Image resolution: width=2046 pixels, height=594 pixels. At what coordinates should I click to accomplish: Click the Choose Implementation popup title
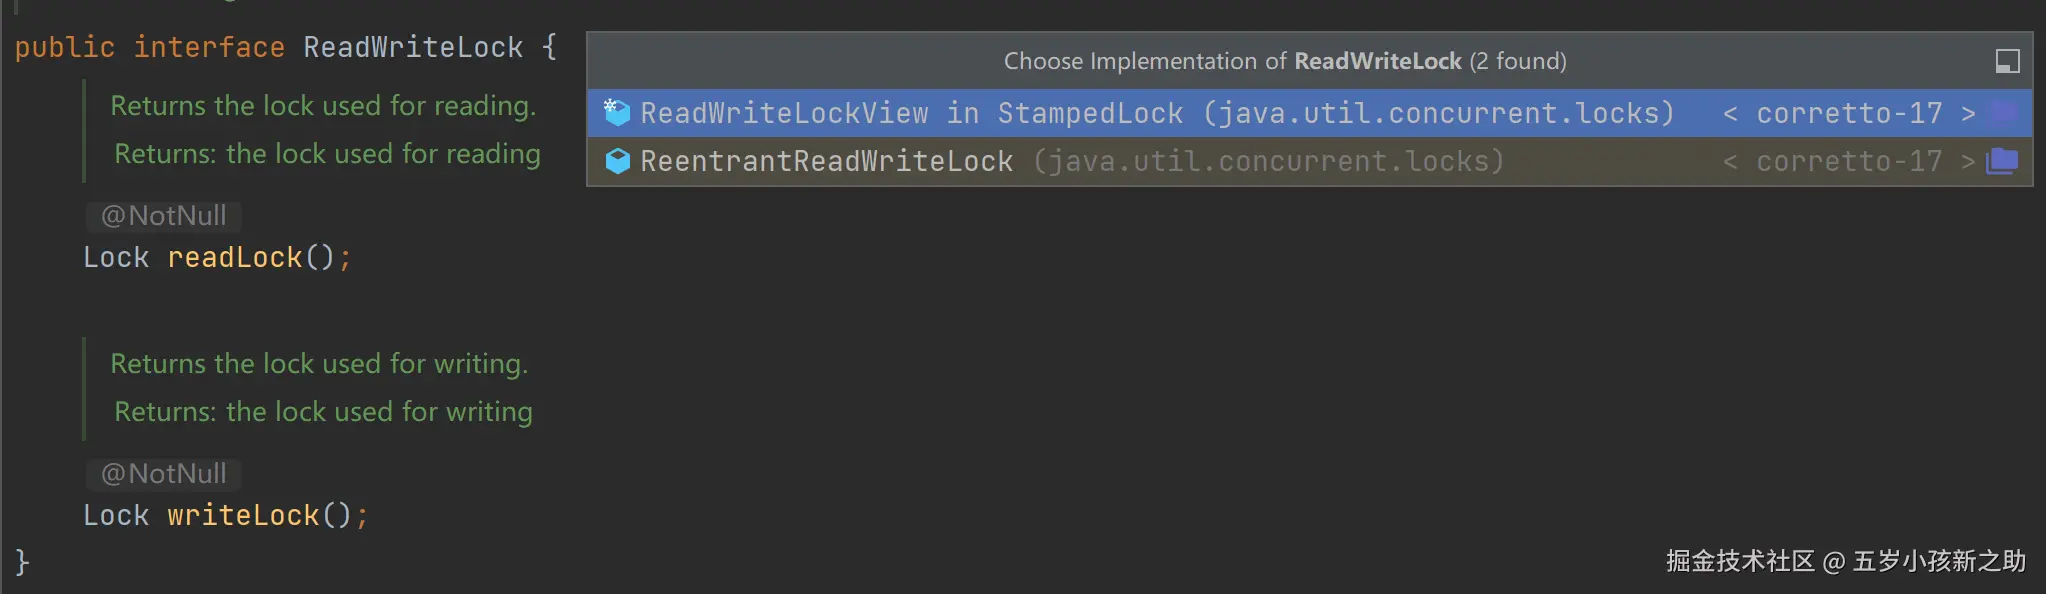[x=1284, y=61]
